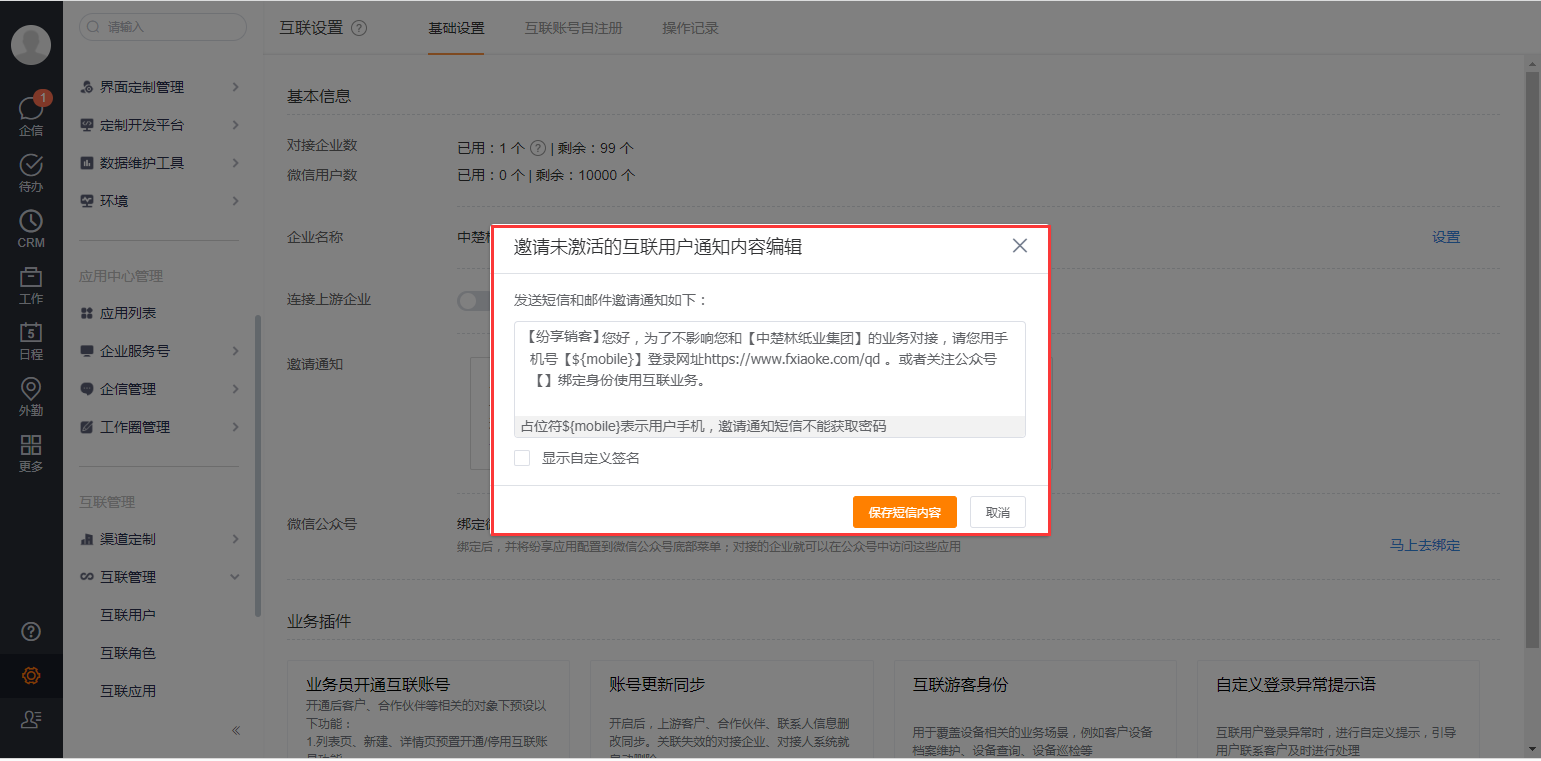Click the 业务员开通互联账号 plugin card title
The image size is (1541, 761).
378,685
